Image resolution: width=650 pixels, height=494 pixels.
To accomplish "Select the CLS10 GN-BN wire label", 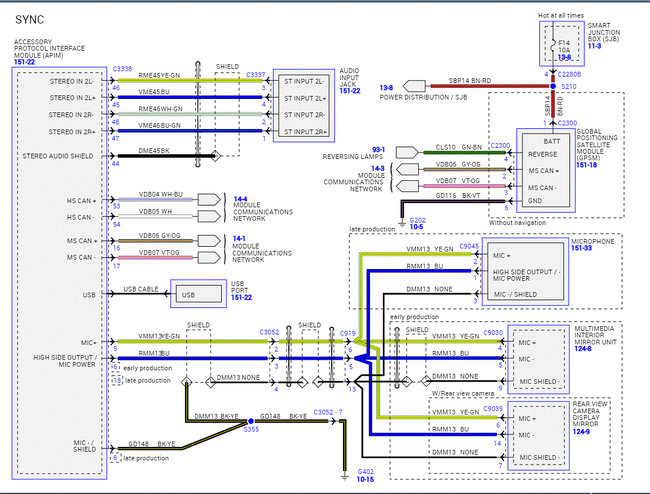I will click(x=459, y=147).
